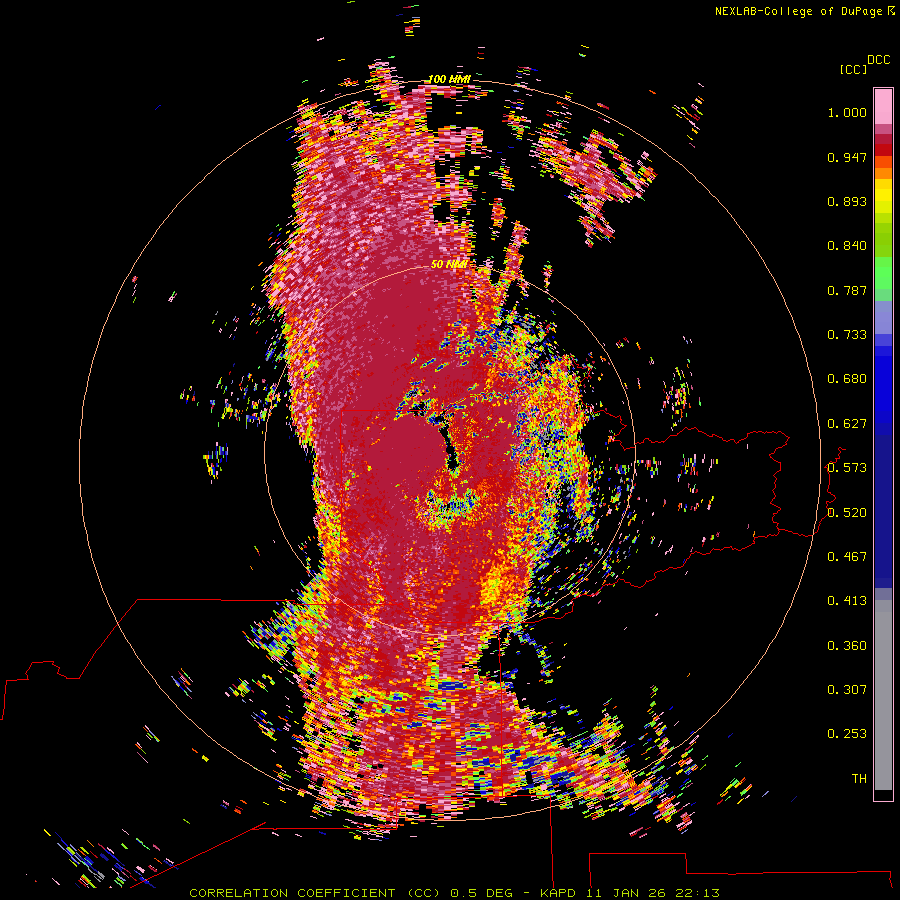This screenshot has width=900, height=900.
Task: Pick the light pink top segment of color bar
Action: [x=883, y=106]
